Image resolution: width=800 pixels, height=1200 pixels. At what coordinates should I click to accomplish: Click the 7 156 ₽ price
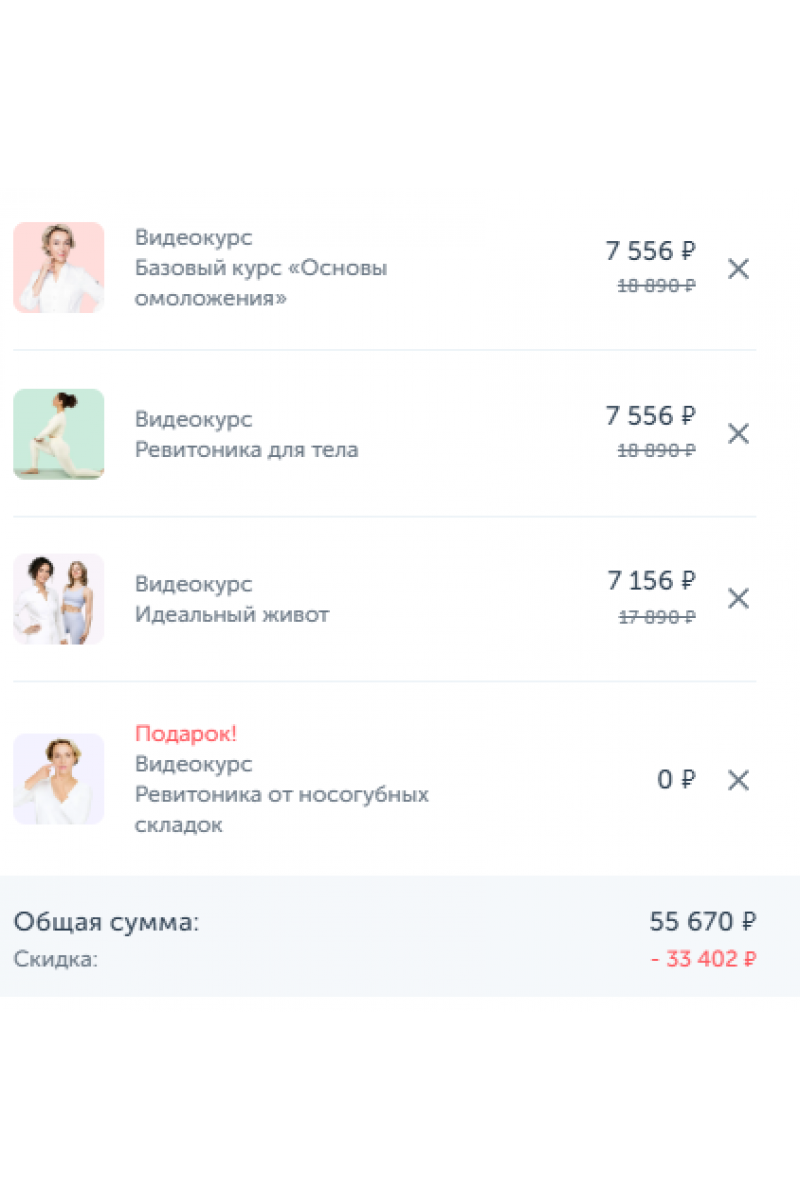click(651, 580)
